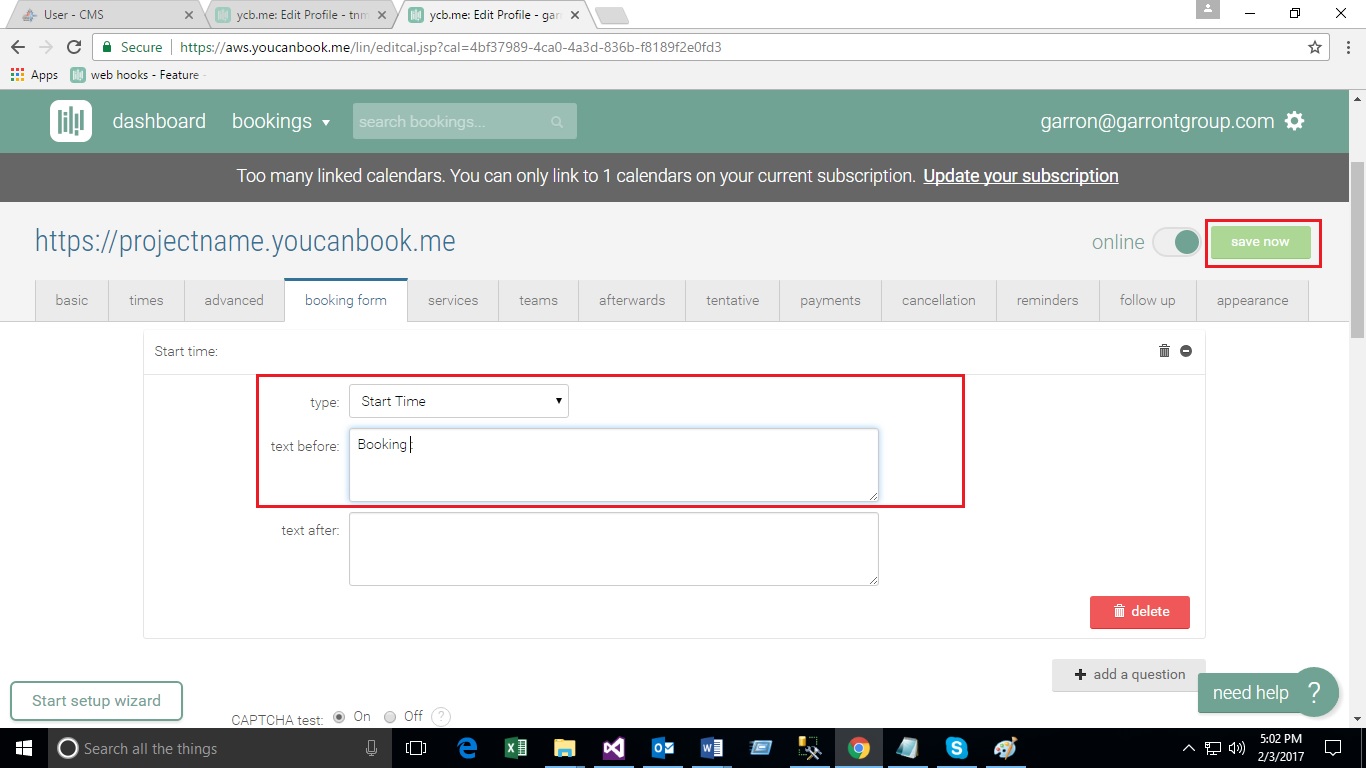The height and width of the screenshot is (768, 1366).
Task: Bookmark the page with the star icon
Action: tap(1315, 47)
